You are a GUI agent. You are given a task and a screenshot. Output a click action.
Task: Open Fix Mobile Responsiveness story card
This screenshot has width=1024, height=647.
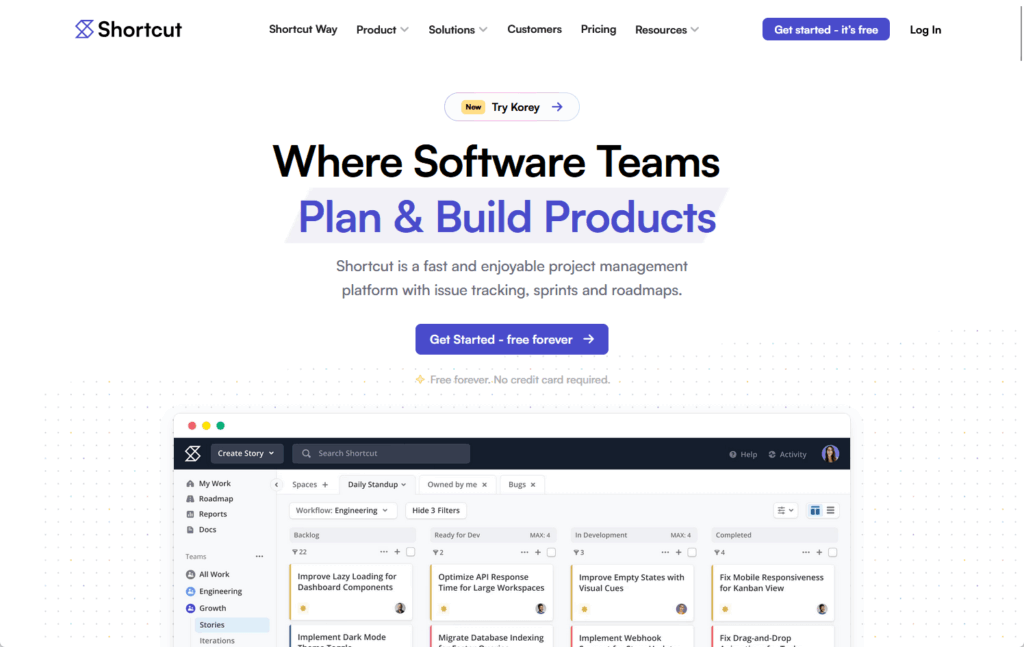(773, 592)
